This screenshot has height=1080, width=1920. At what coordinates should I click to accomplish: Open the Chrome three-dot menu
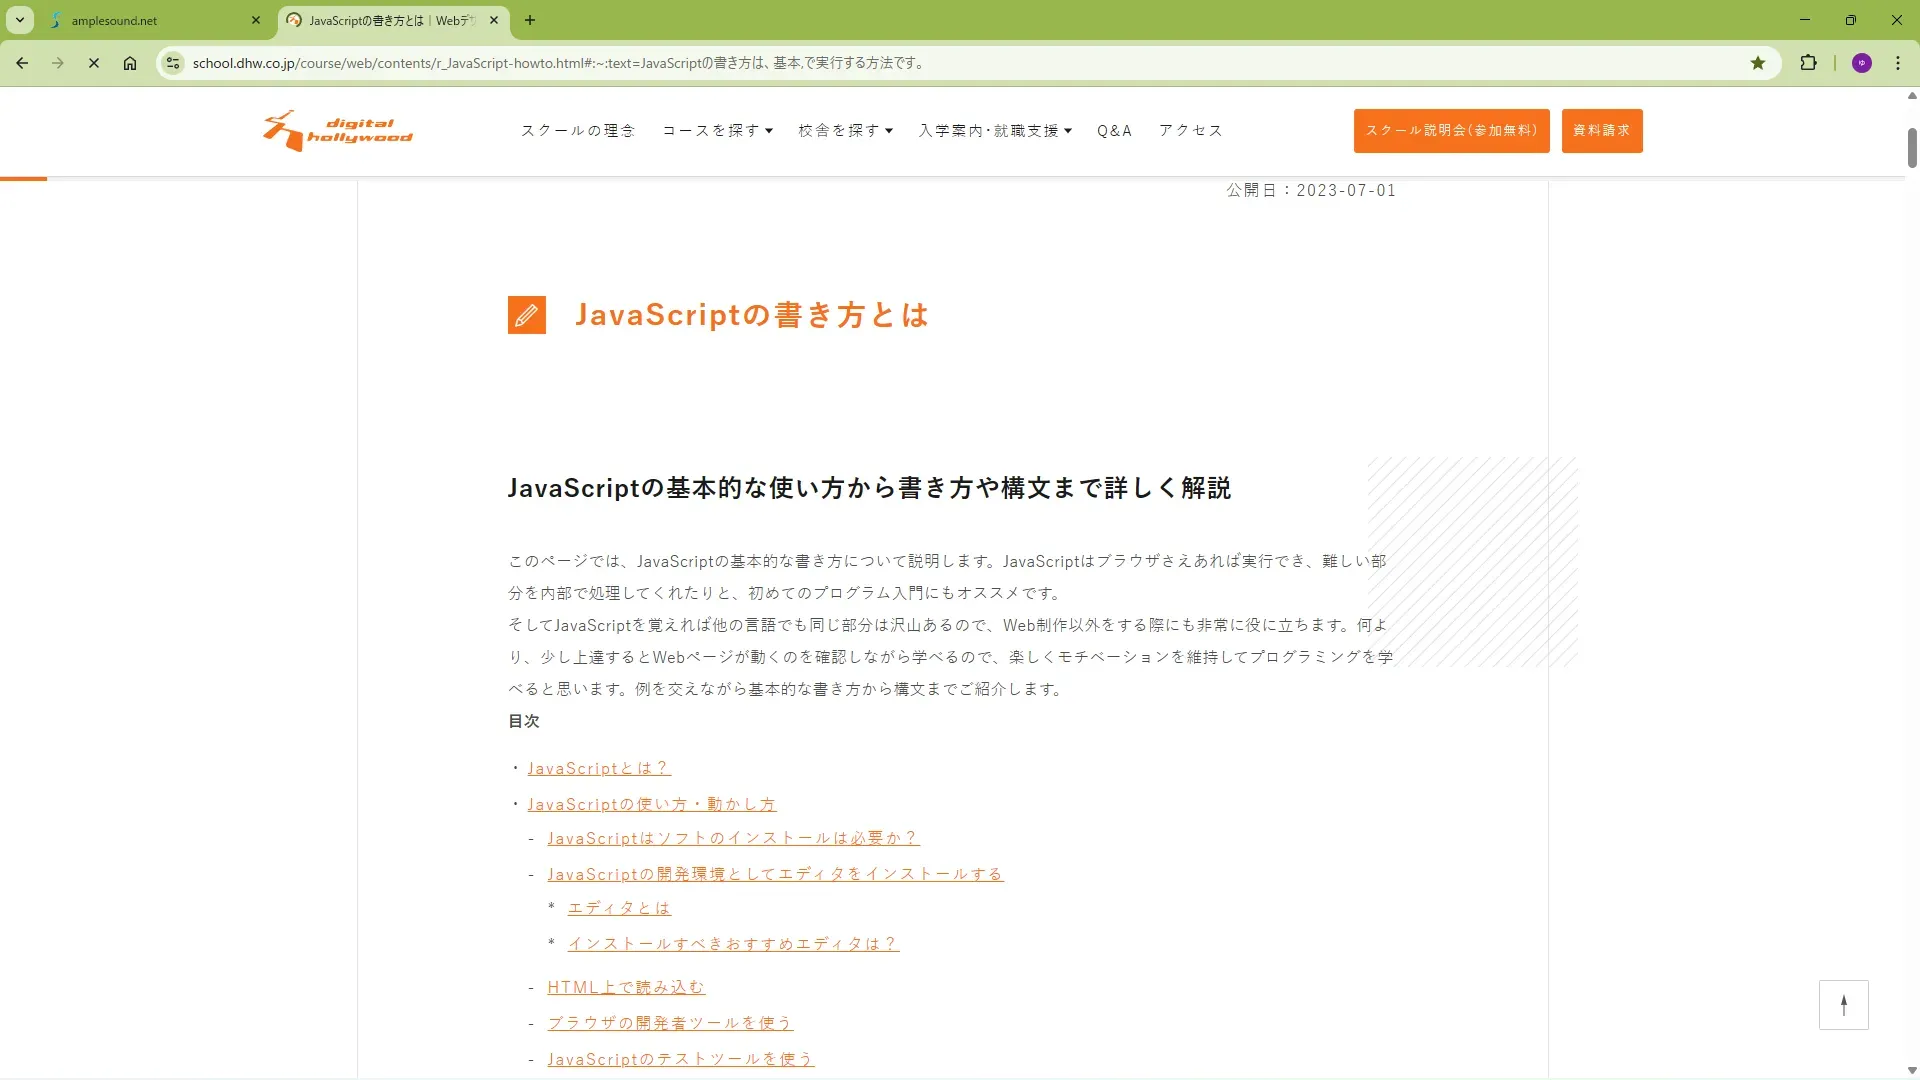coord(1897,63)
